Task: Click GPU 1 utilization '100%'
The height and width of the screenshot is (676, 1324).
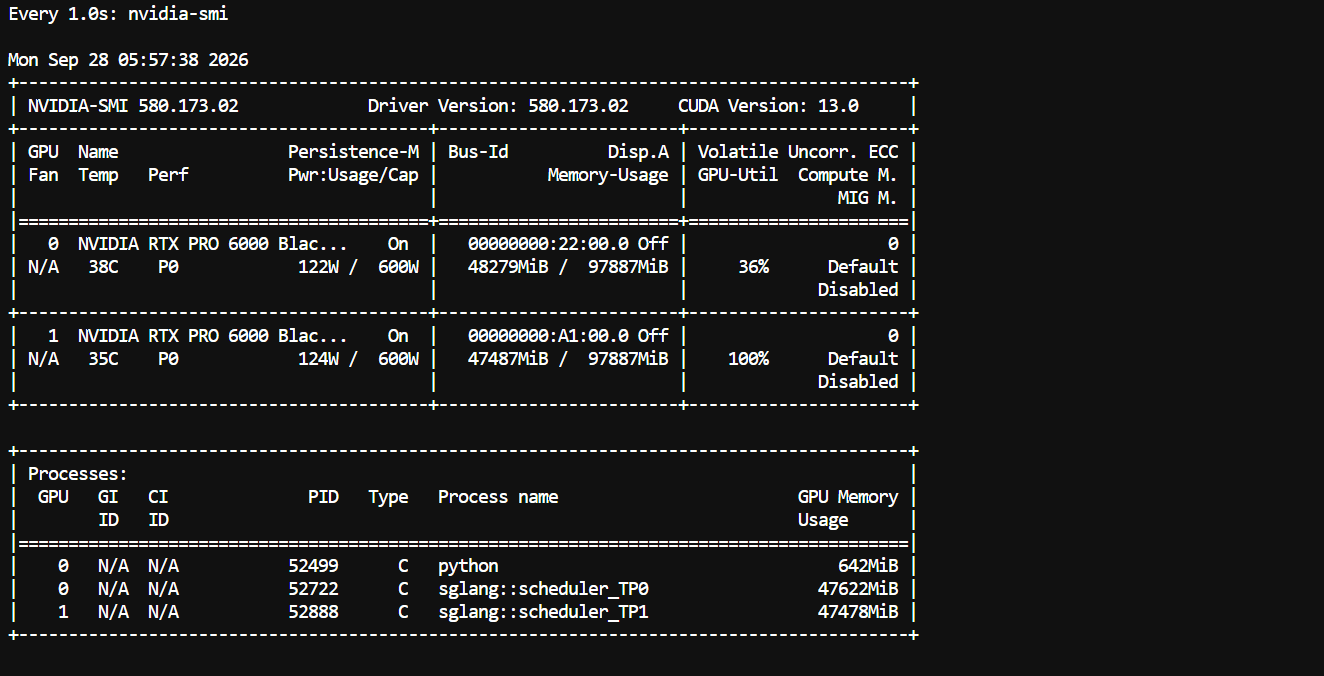Action: click(748, 359)
